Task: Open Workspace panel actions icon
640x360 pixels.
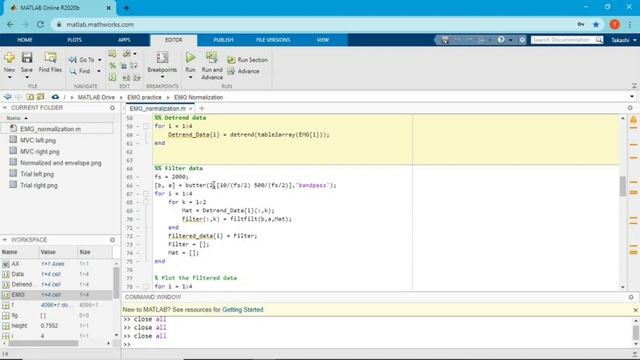Action: 112,240
